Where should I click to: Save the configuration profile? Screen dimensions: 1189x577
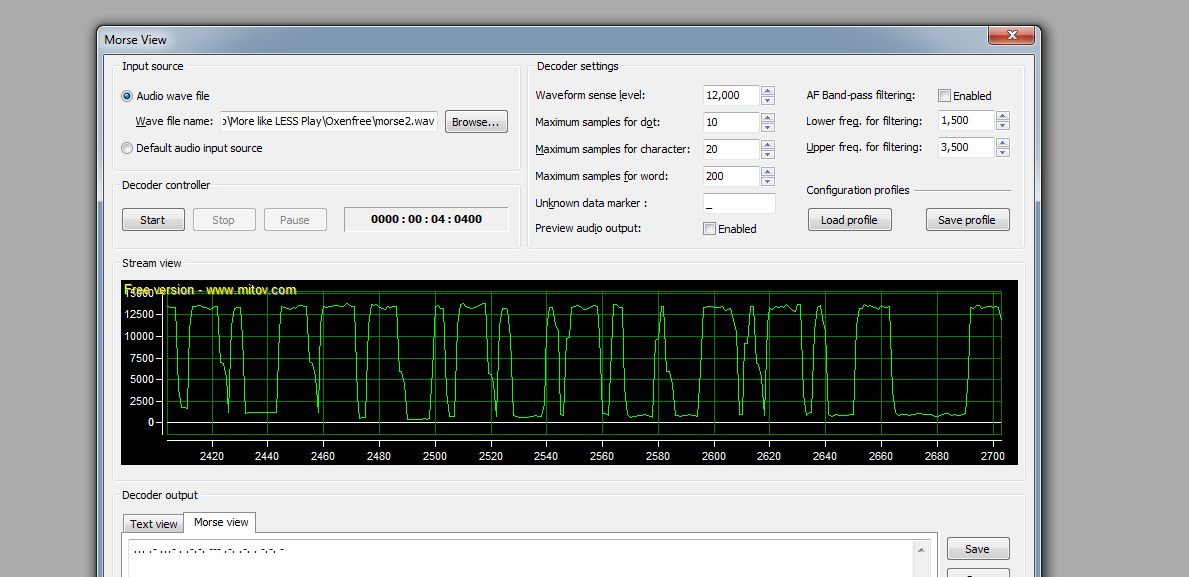[967, 220]
